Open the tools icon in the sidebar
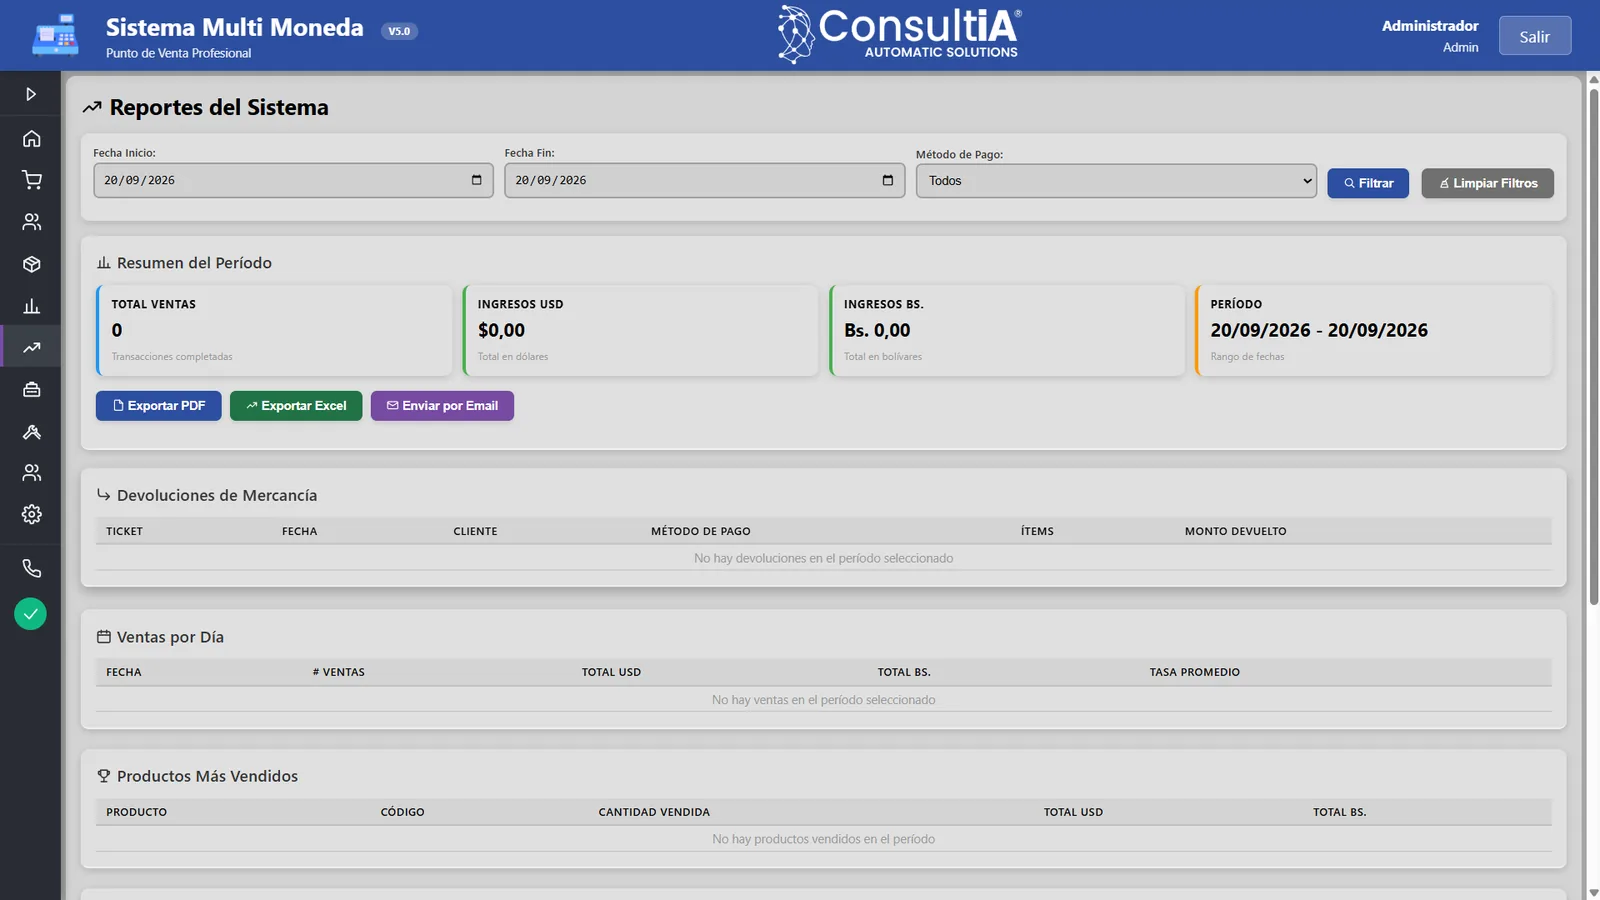Image resolution: width=1600 pixels, height=900 pixels. 32,432
